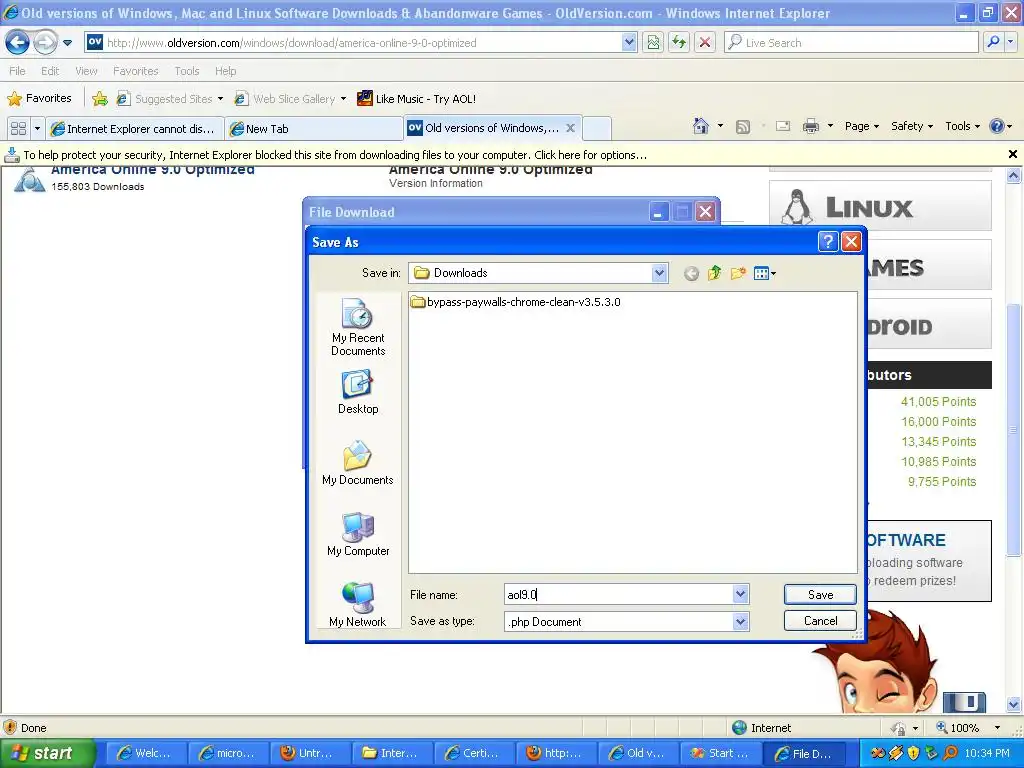The height and width of the screenshot is (768, 1024).
Task: Open the Safety command menu
Action: click(912, 126)
